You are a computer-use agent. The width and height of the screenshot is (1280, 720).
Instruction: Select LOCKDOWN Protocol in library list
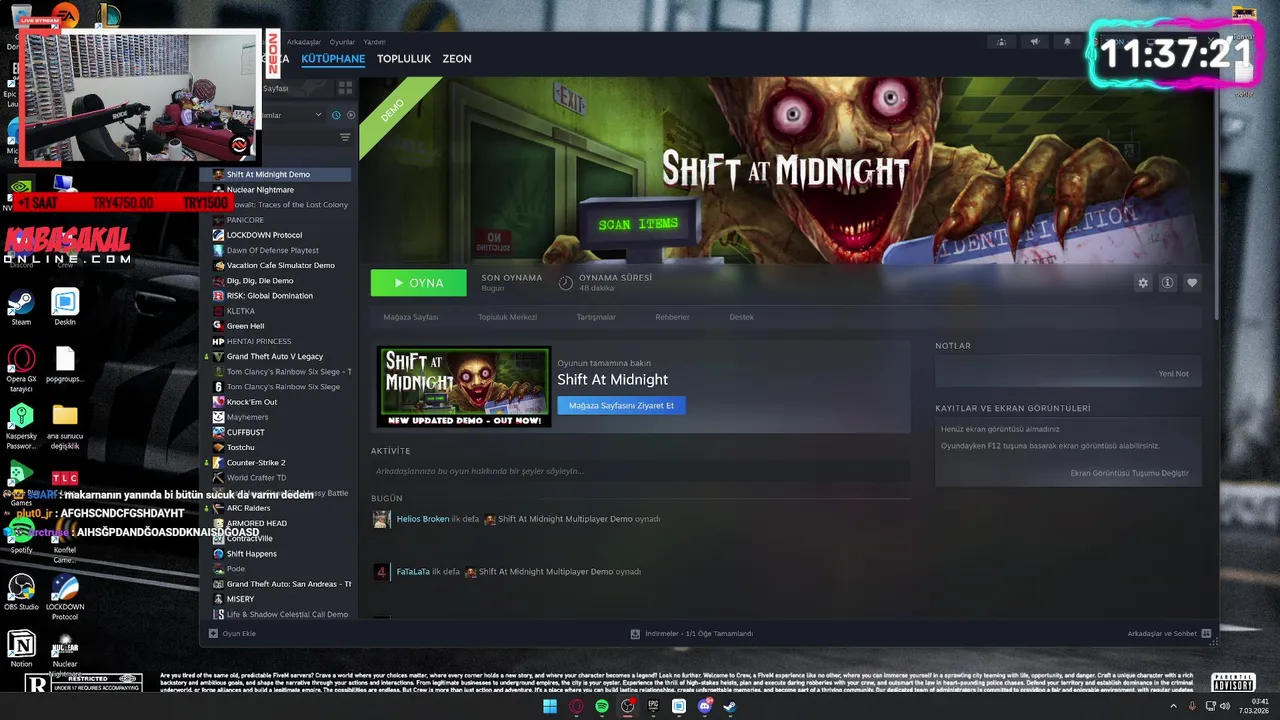264,235
